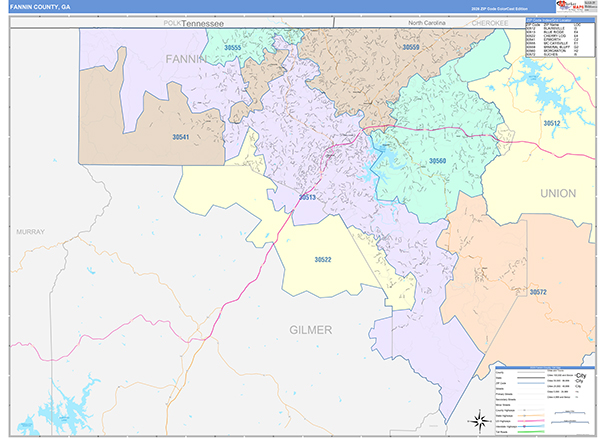Select the 30522 ZIP code label
The height and width of the screenshot is (438, 600).
[x=323, y=260]
